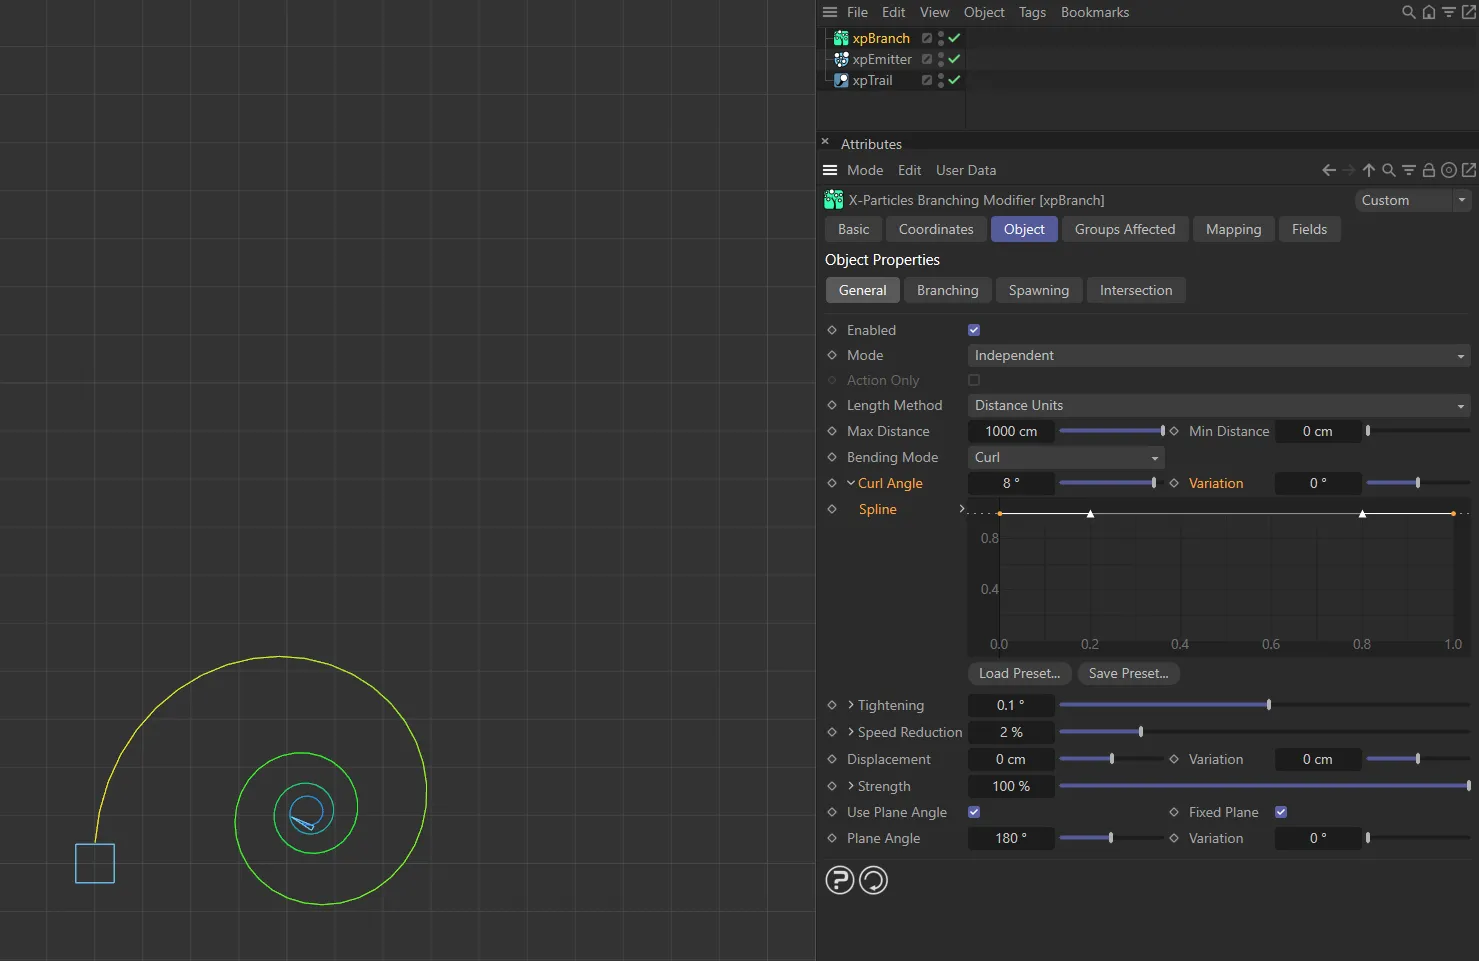This screenshot has width=1479, height=961.
Task: Click the Save Preset button
Action: point(1128,673)
